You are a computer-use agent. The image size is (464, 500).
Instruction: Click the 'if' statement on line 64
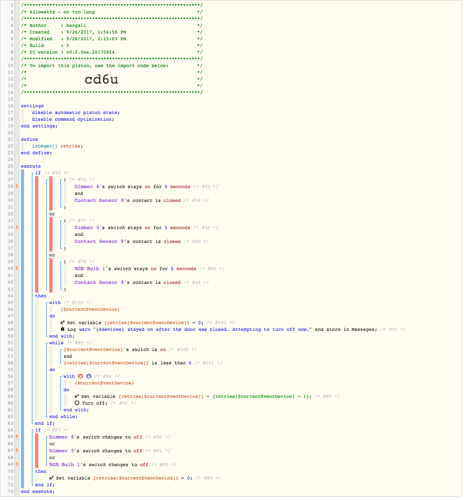coord(38,431)
